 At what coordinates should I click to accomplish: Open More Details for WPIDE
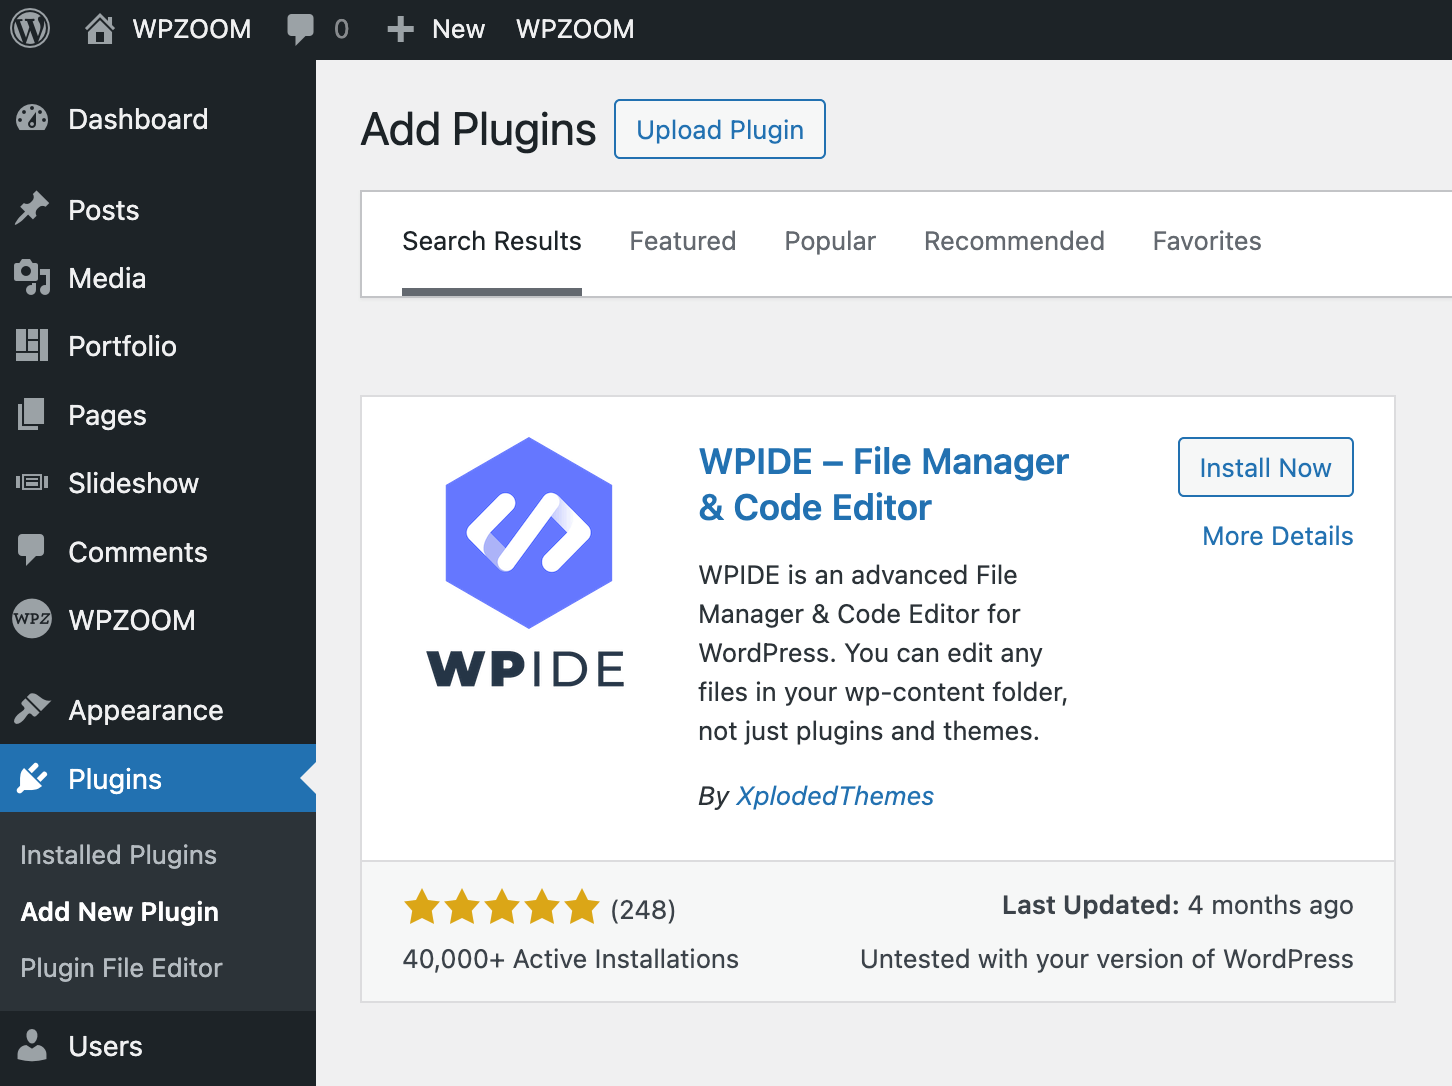1277,536
